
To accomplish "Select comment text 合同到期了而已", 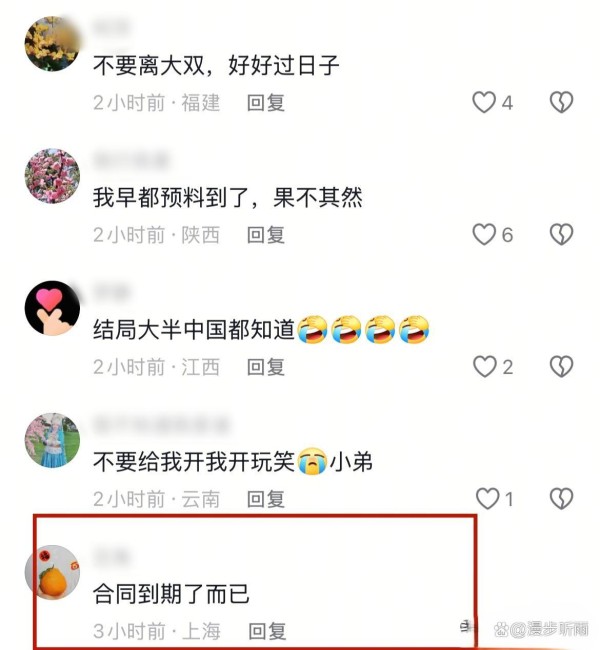I will (x=171, y=594).
